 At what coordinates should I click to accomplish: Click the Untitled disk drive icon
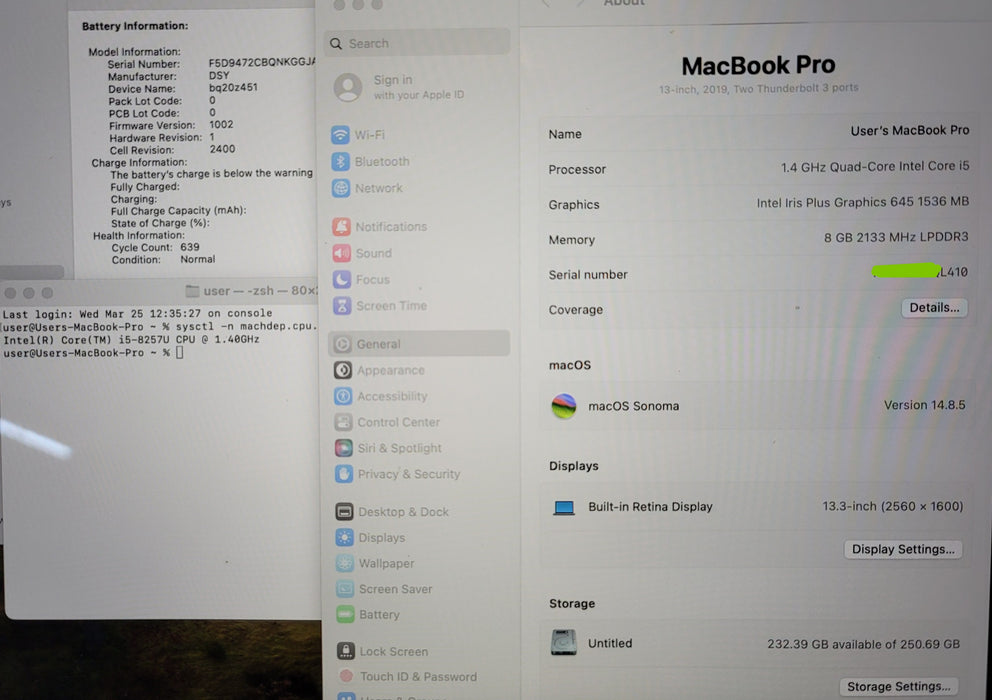pyautogui.click(x=564, y=642)
